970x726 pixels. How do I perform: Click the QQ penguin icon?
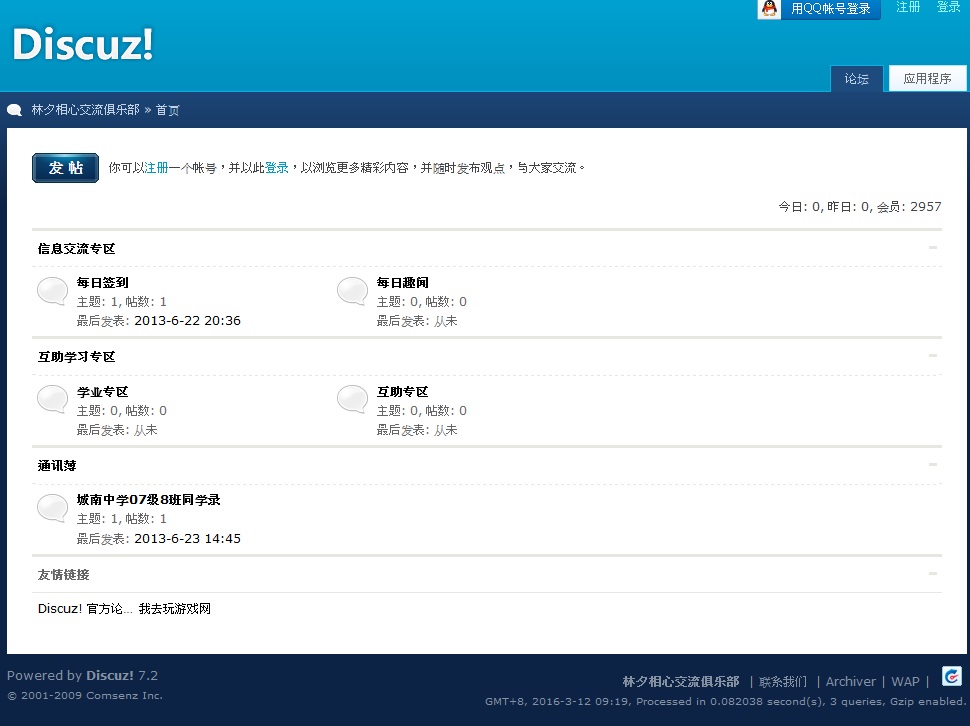(769, 9)
